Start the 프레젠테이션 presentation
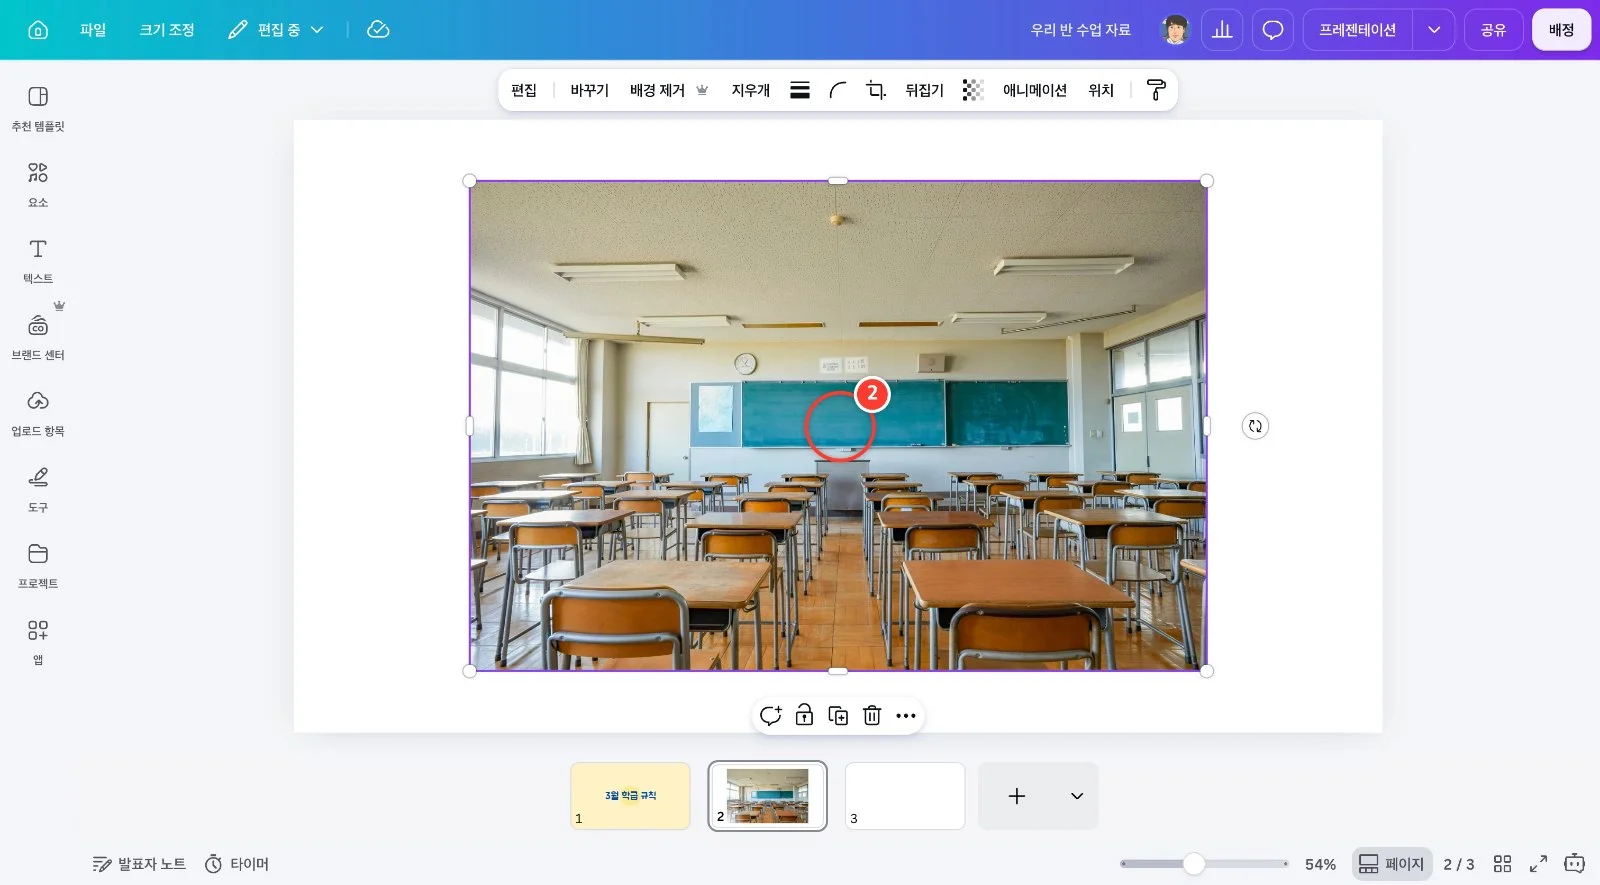 pyautogui.click(x=1357, y=30)
